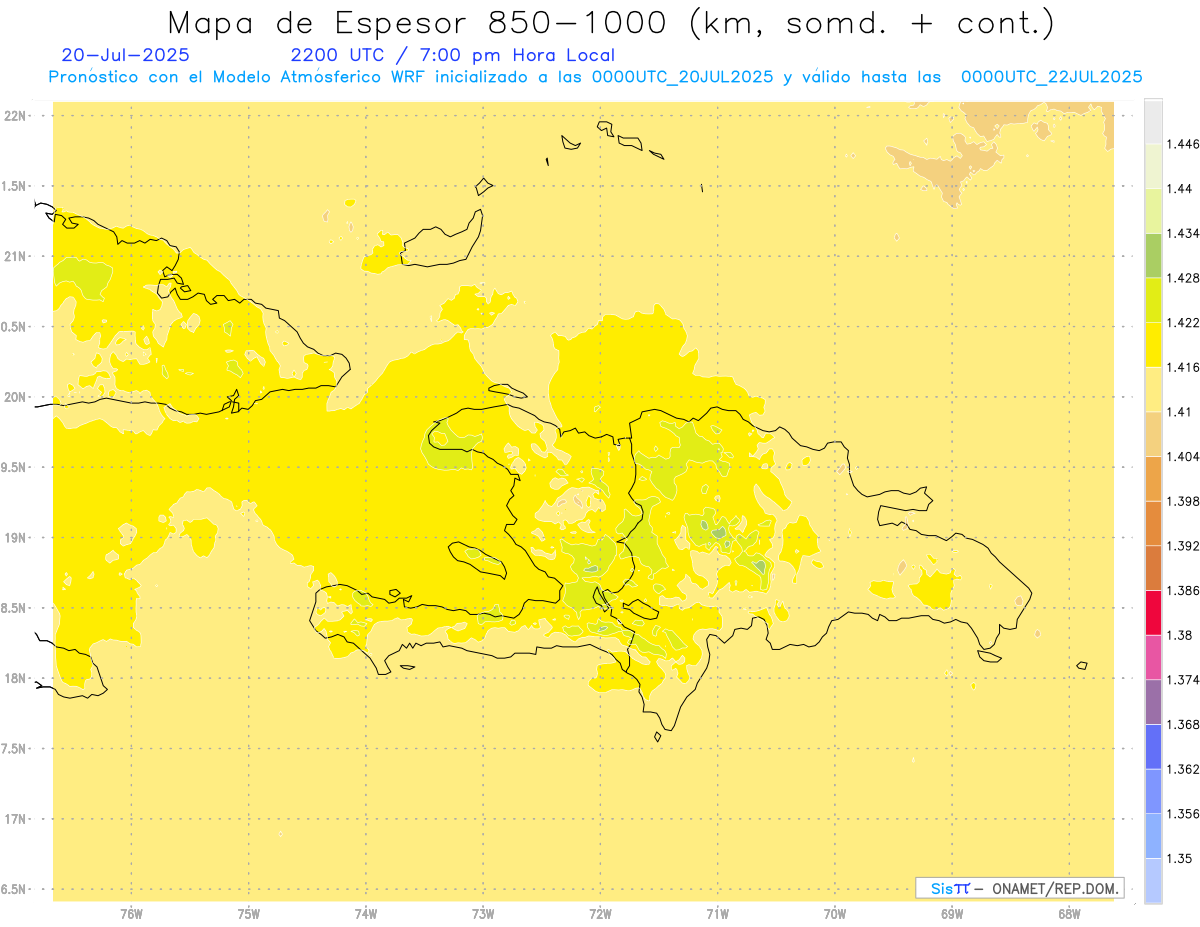Image resolution: width=1200 pixels, height=927 pixels.
Task: Click the scale value '1.428'
Action: click(1183, 278)
